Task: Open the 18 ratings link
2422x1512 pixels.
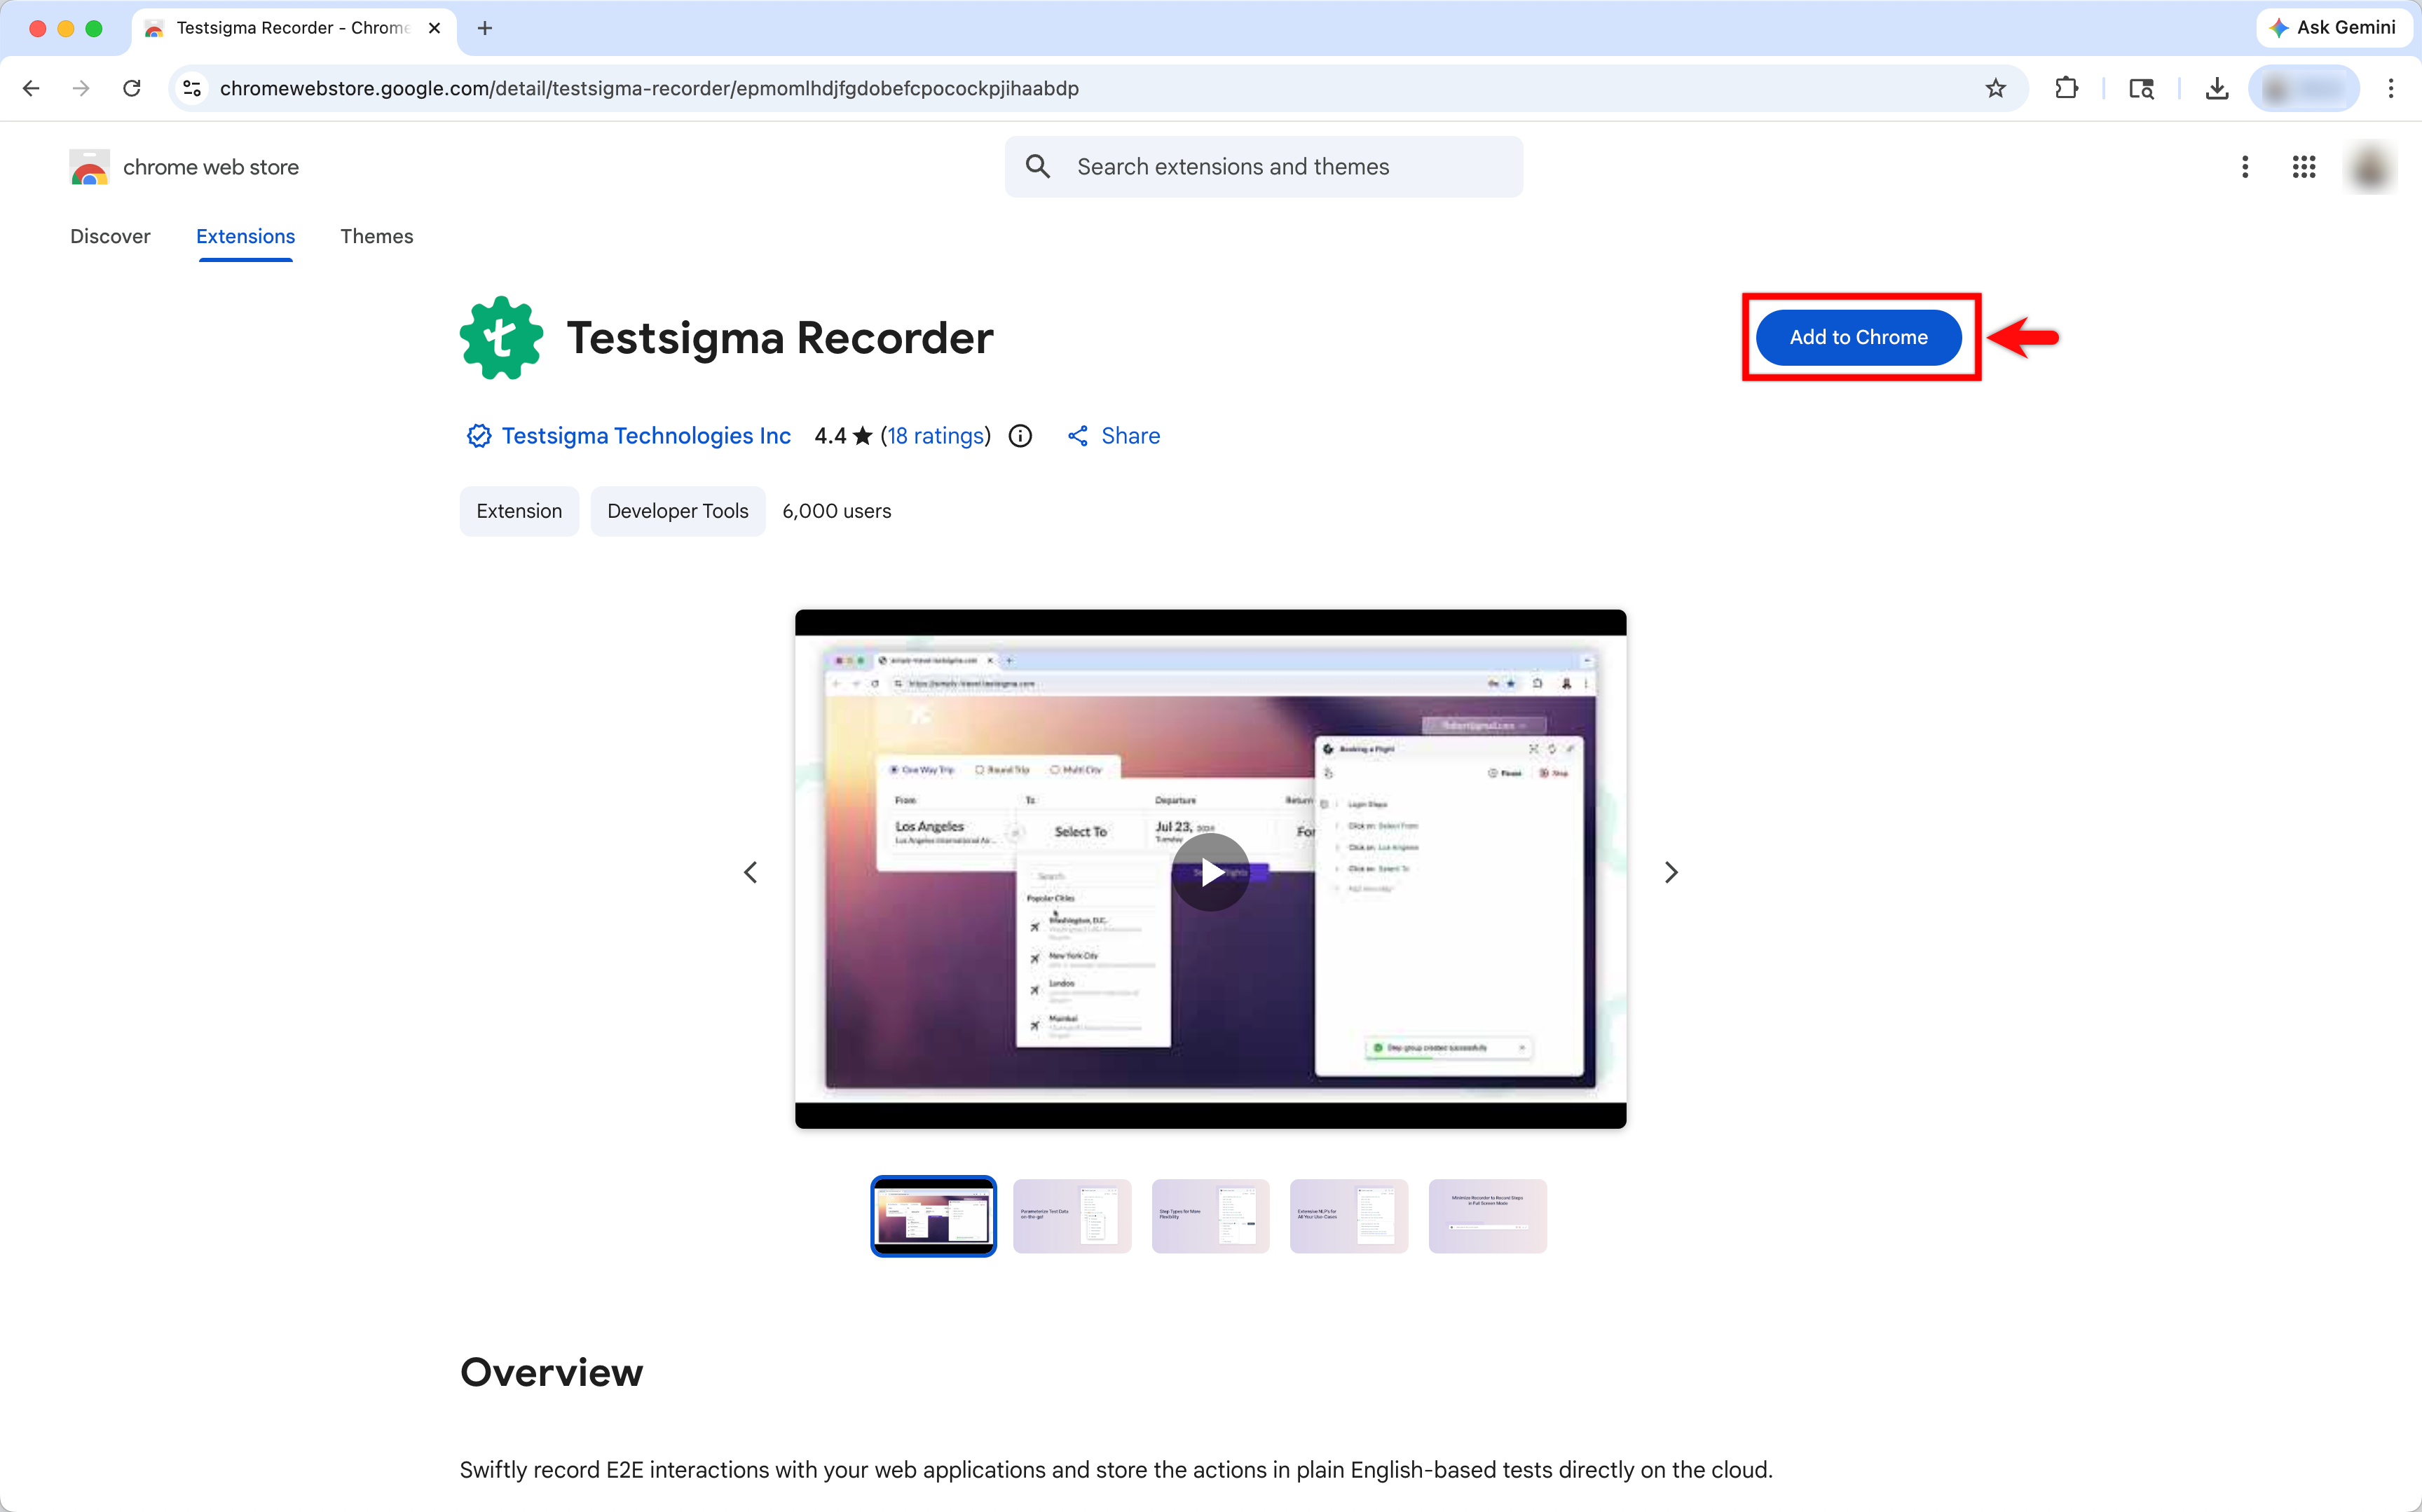Action: tap(935, 436)
